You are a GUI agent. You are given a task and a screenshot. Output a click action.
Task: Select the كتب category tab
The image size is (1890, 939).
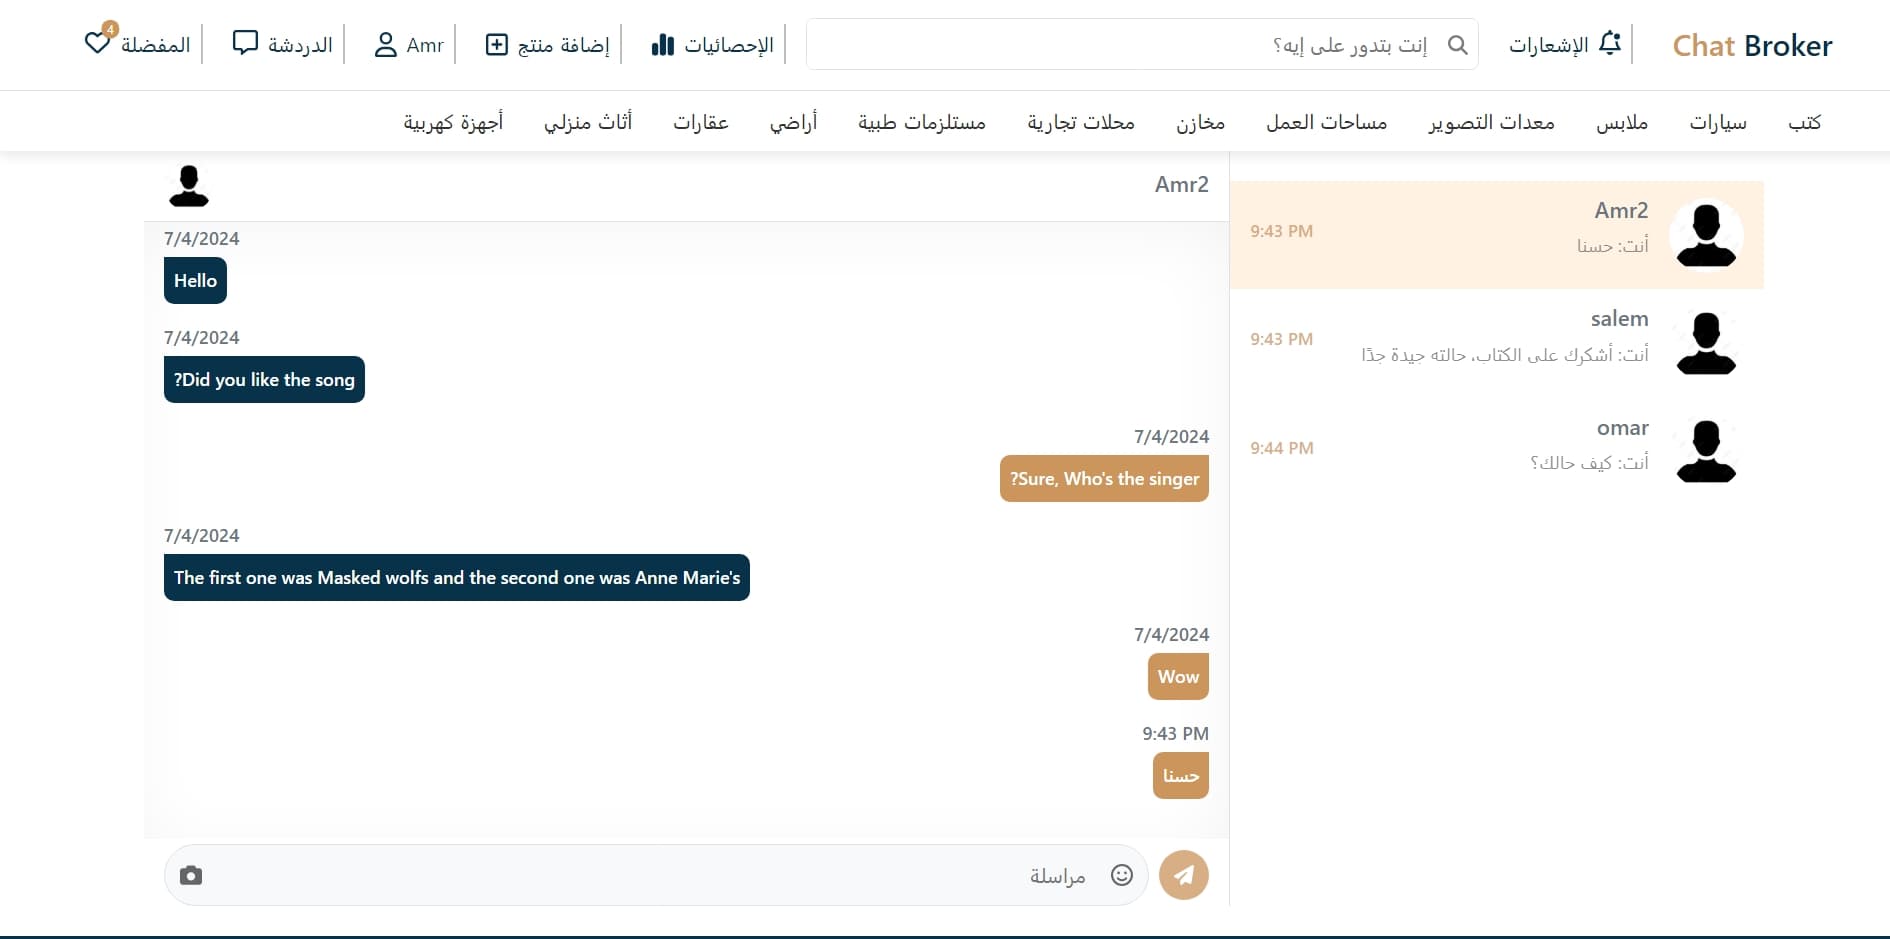tap(1804, 122)
